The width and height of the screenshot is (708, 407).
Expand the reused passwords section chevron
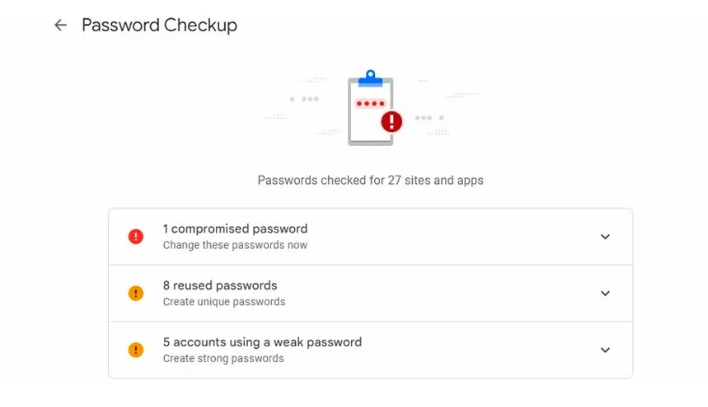click(x=605, y=293)
